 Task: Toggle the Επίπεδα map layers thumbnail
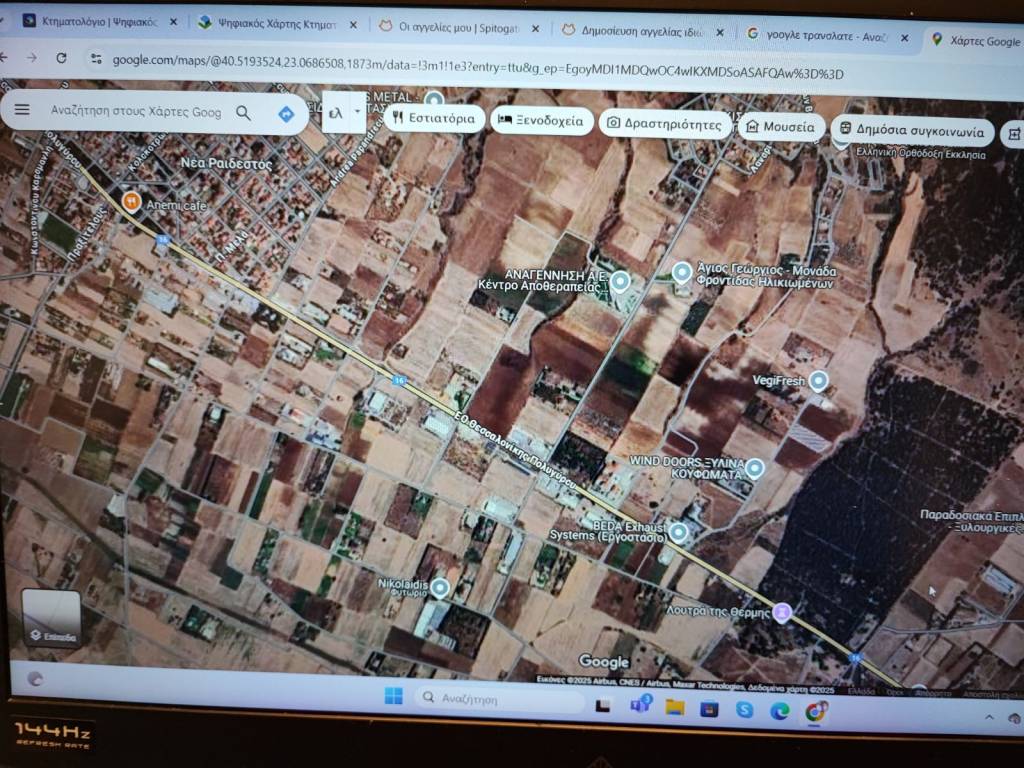(x=51, y=618)
